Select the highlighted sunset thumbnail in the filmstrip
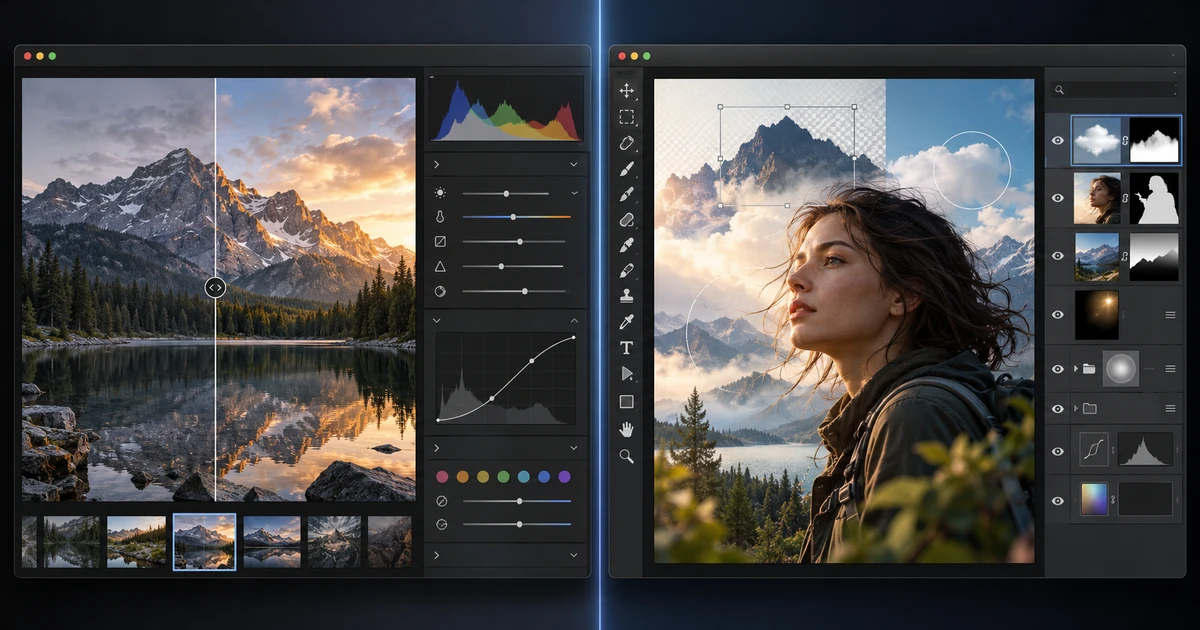 pyautogui.click(x=204, y=542)
